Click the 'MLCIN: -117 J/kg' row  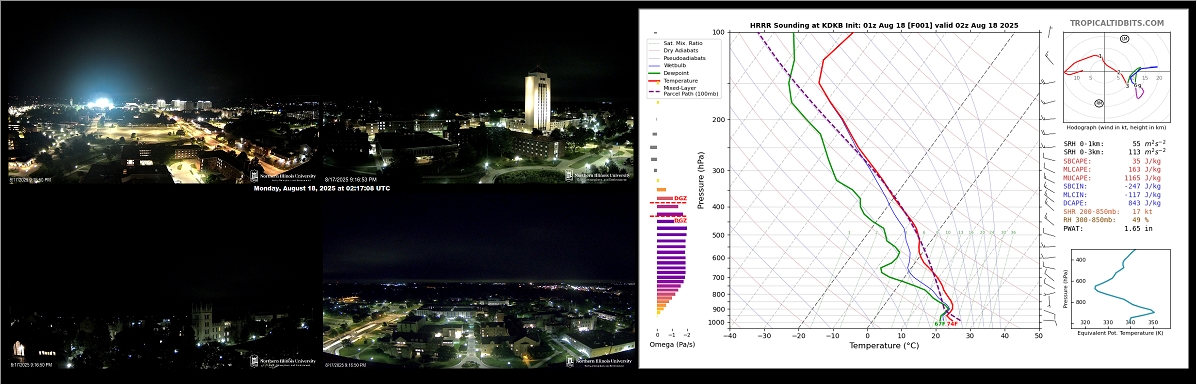(x=1112, y=195)
